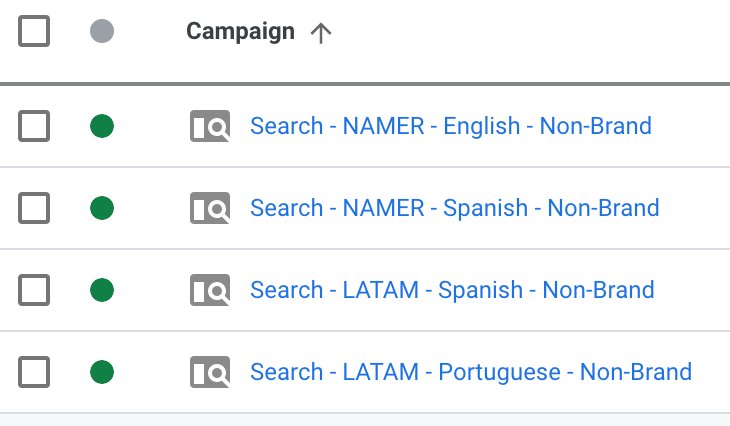Check the LATAM Spanish Non-Brand campaign checkbox

[34, 290]
